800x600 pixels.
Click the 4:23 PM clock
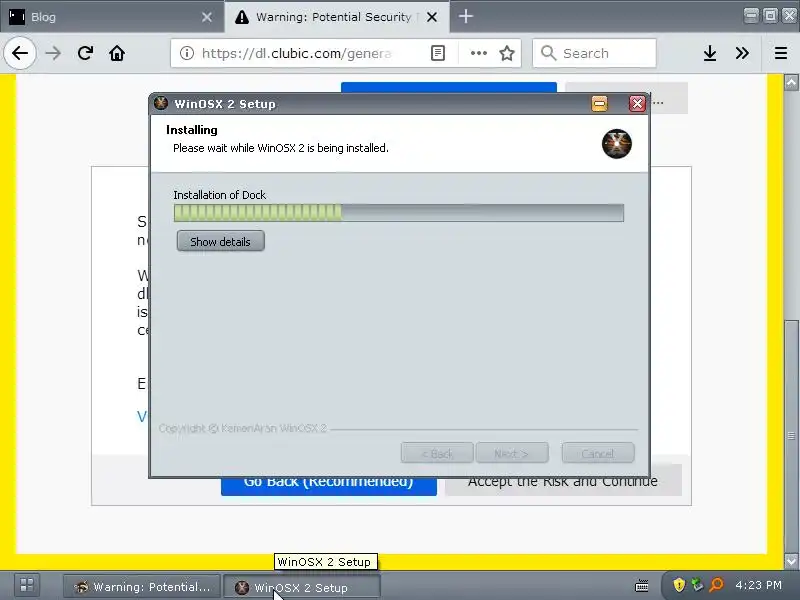758,585
